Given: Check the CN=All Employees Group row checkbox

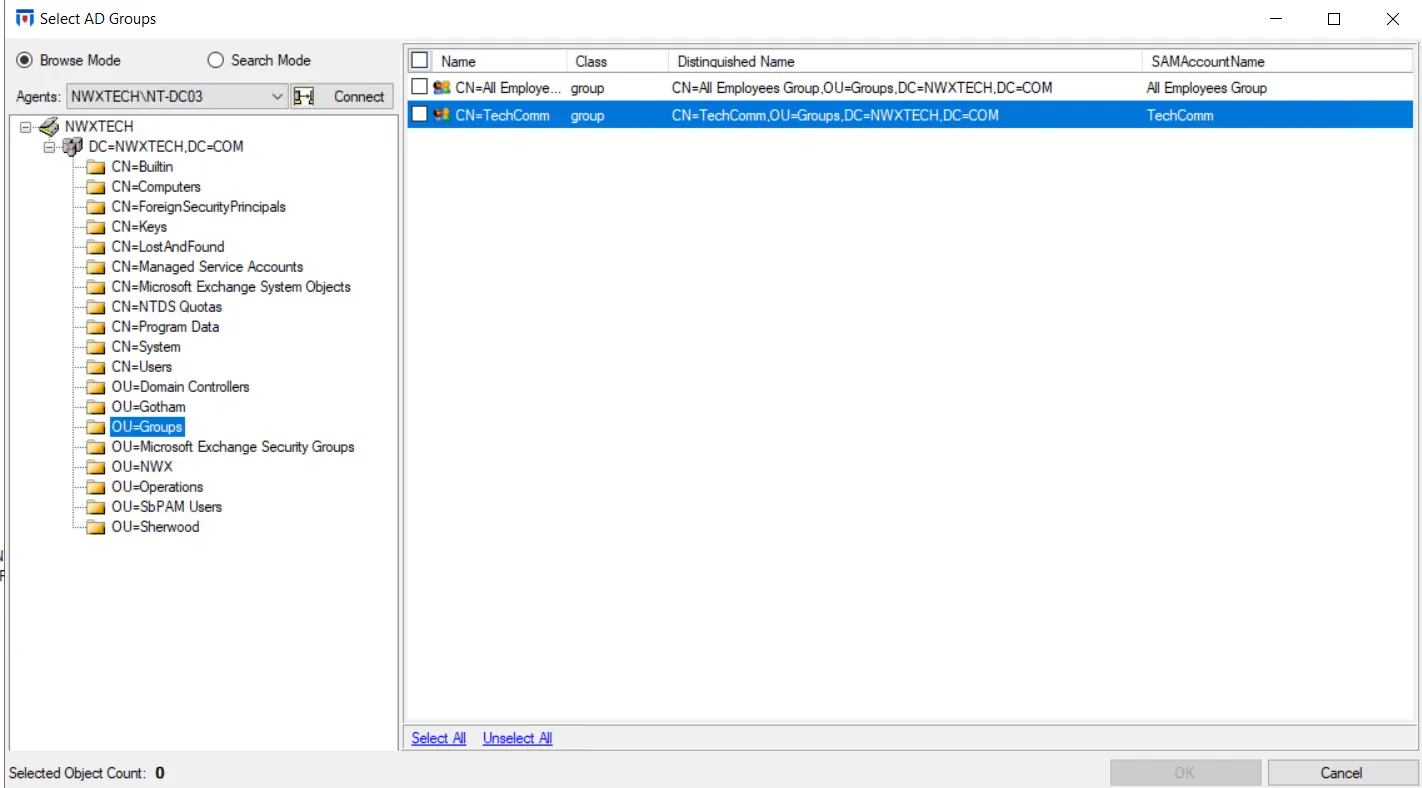Looking at the screenshot, I should pyautogui.click(x=420, y=88).
